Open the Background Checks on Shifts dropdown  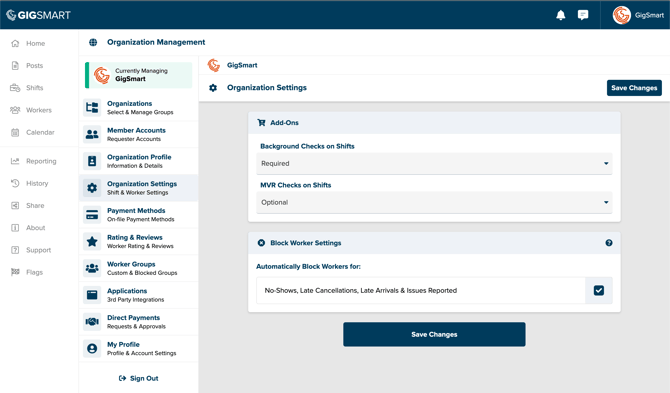point(434,164)
